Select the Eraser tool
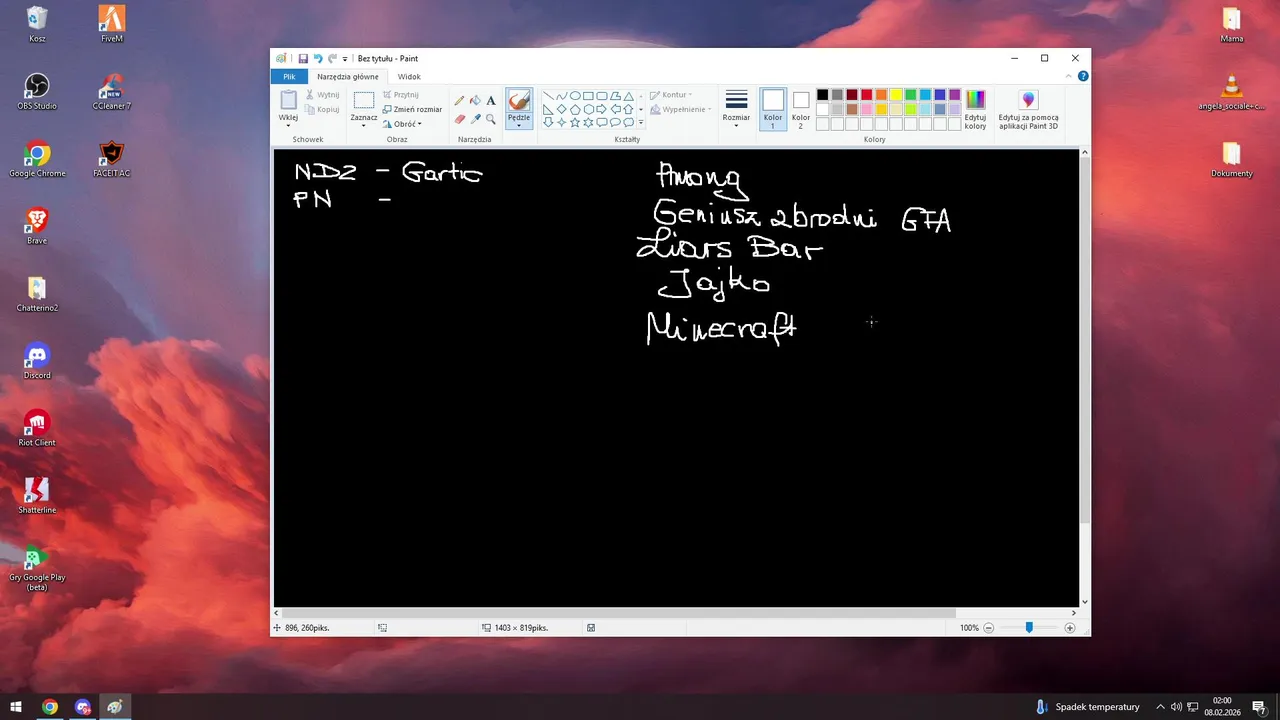 coord(459,119)
